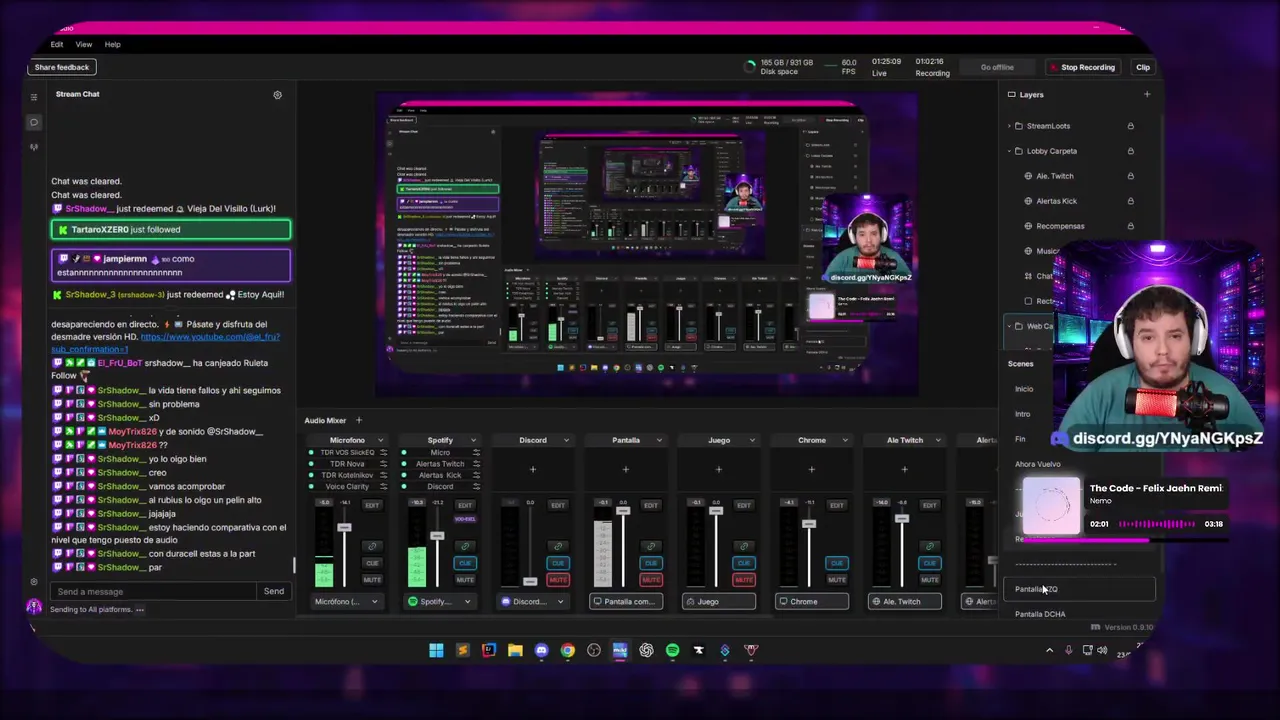Toggle the link icon on Microfono channel
Image resolution: width=1280 pixels, height=720 pixels.
(x=372, y=546)
